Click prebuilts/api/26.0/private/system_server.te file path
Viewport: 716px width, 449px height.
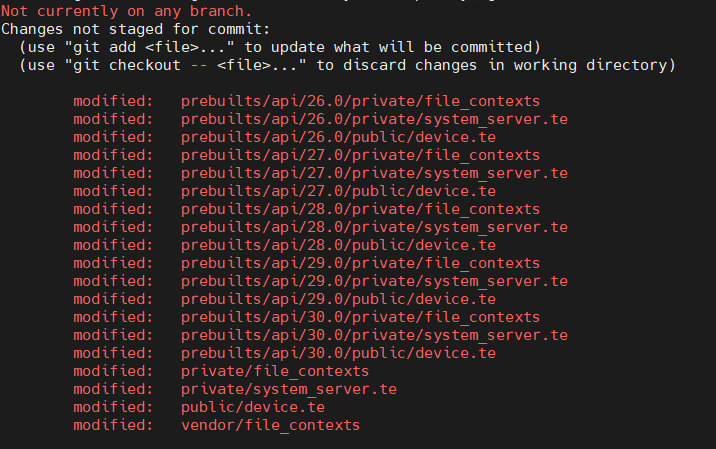(x=374, y=119)
